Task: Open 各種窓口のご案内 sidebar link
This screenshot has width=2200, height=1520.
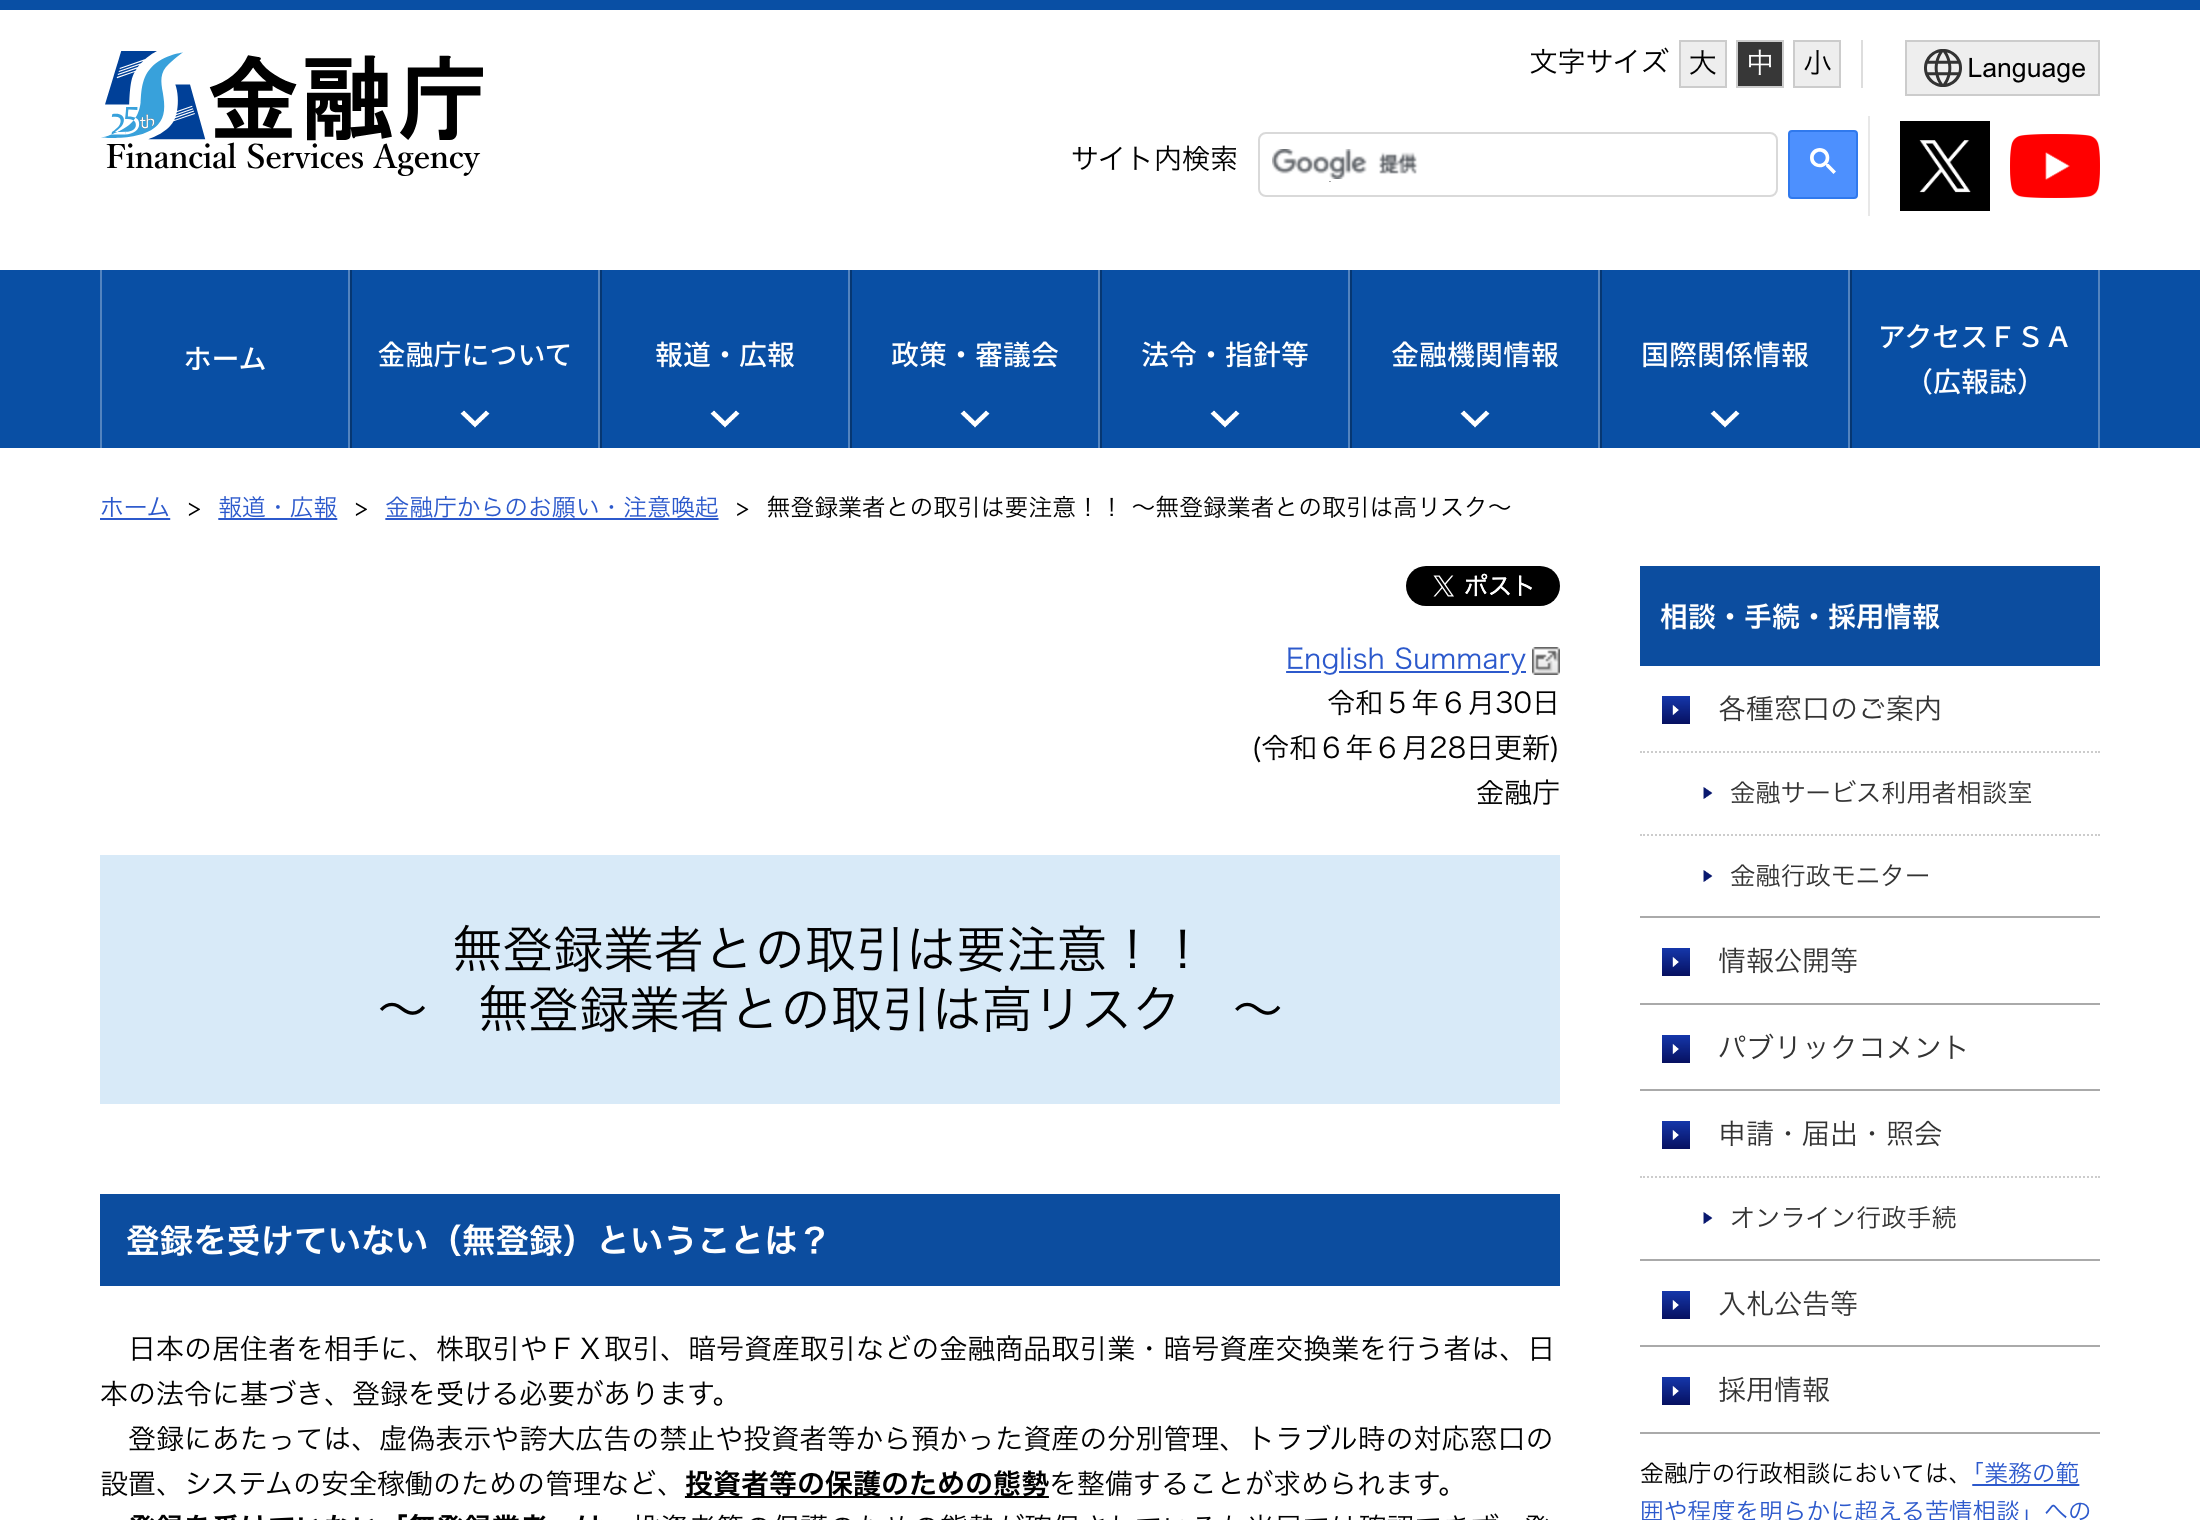Action: [x=1830, y=710]
